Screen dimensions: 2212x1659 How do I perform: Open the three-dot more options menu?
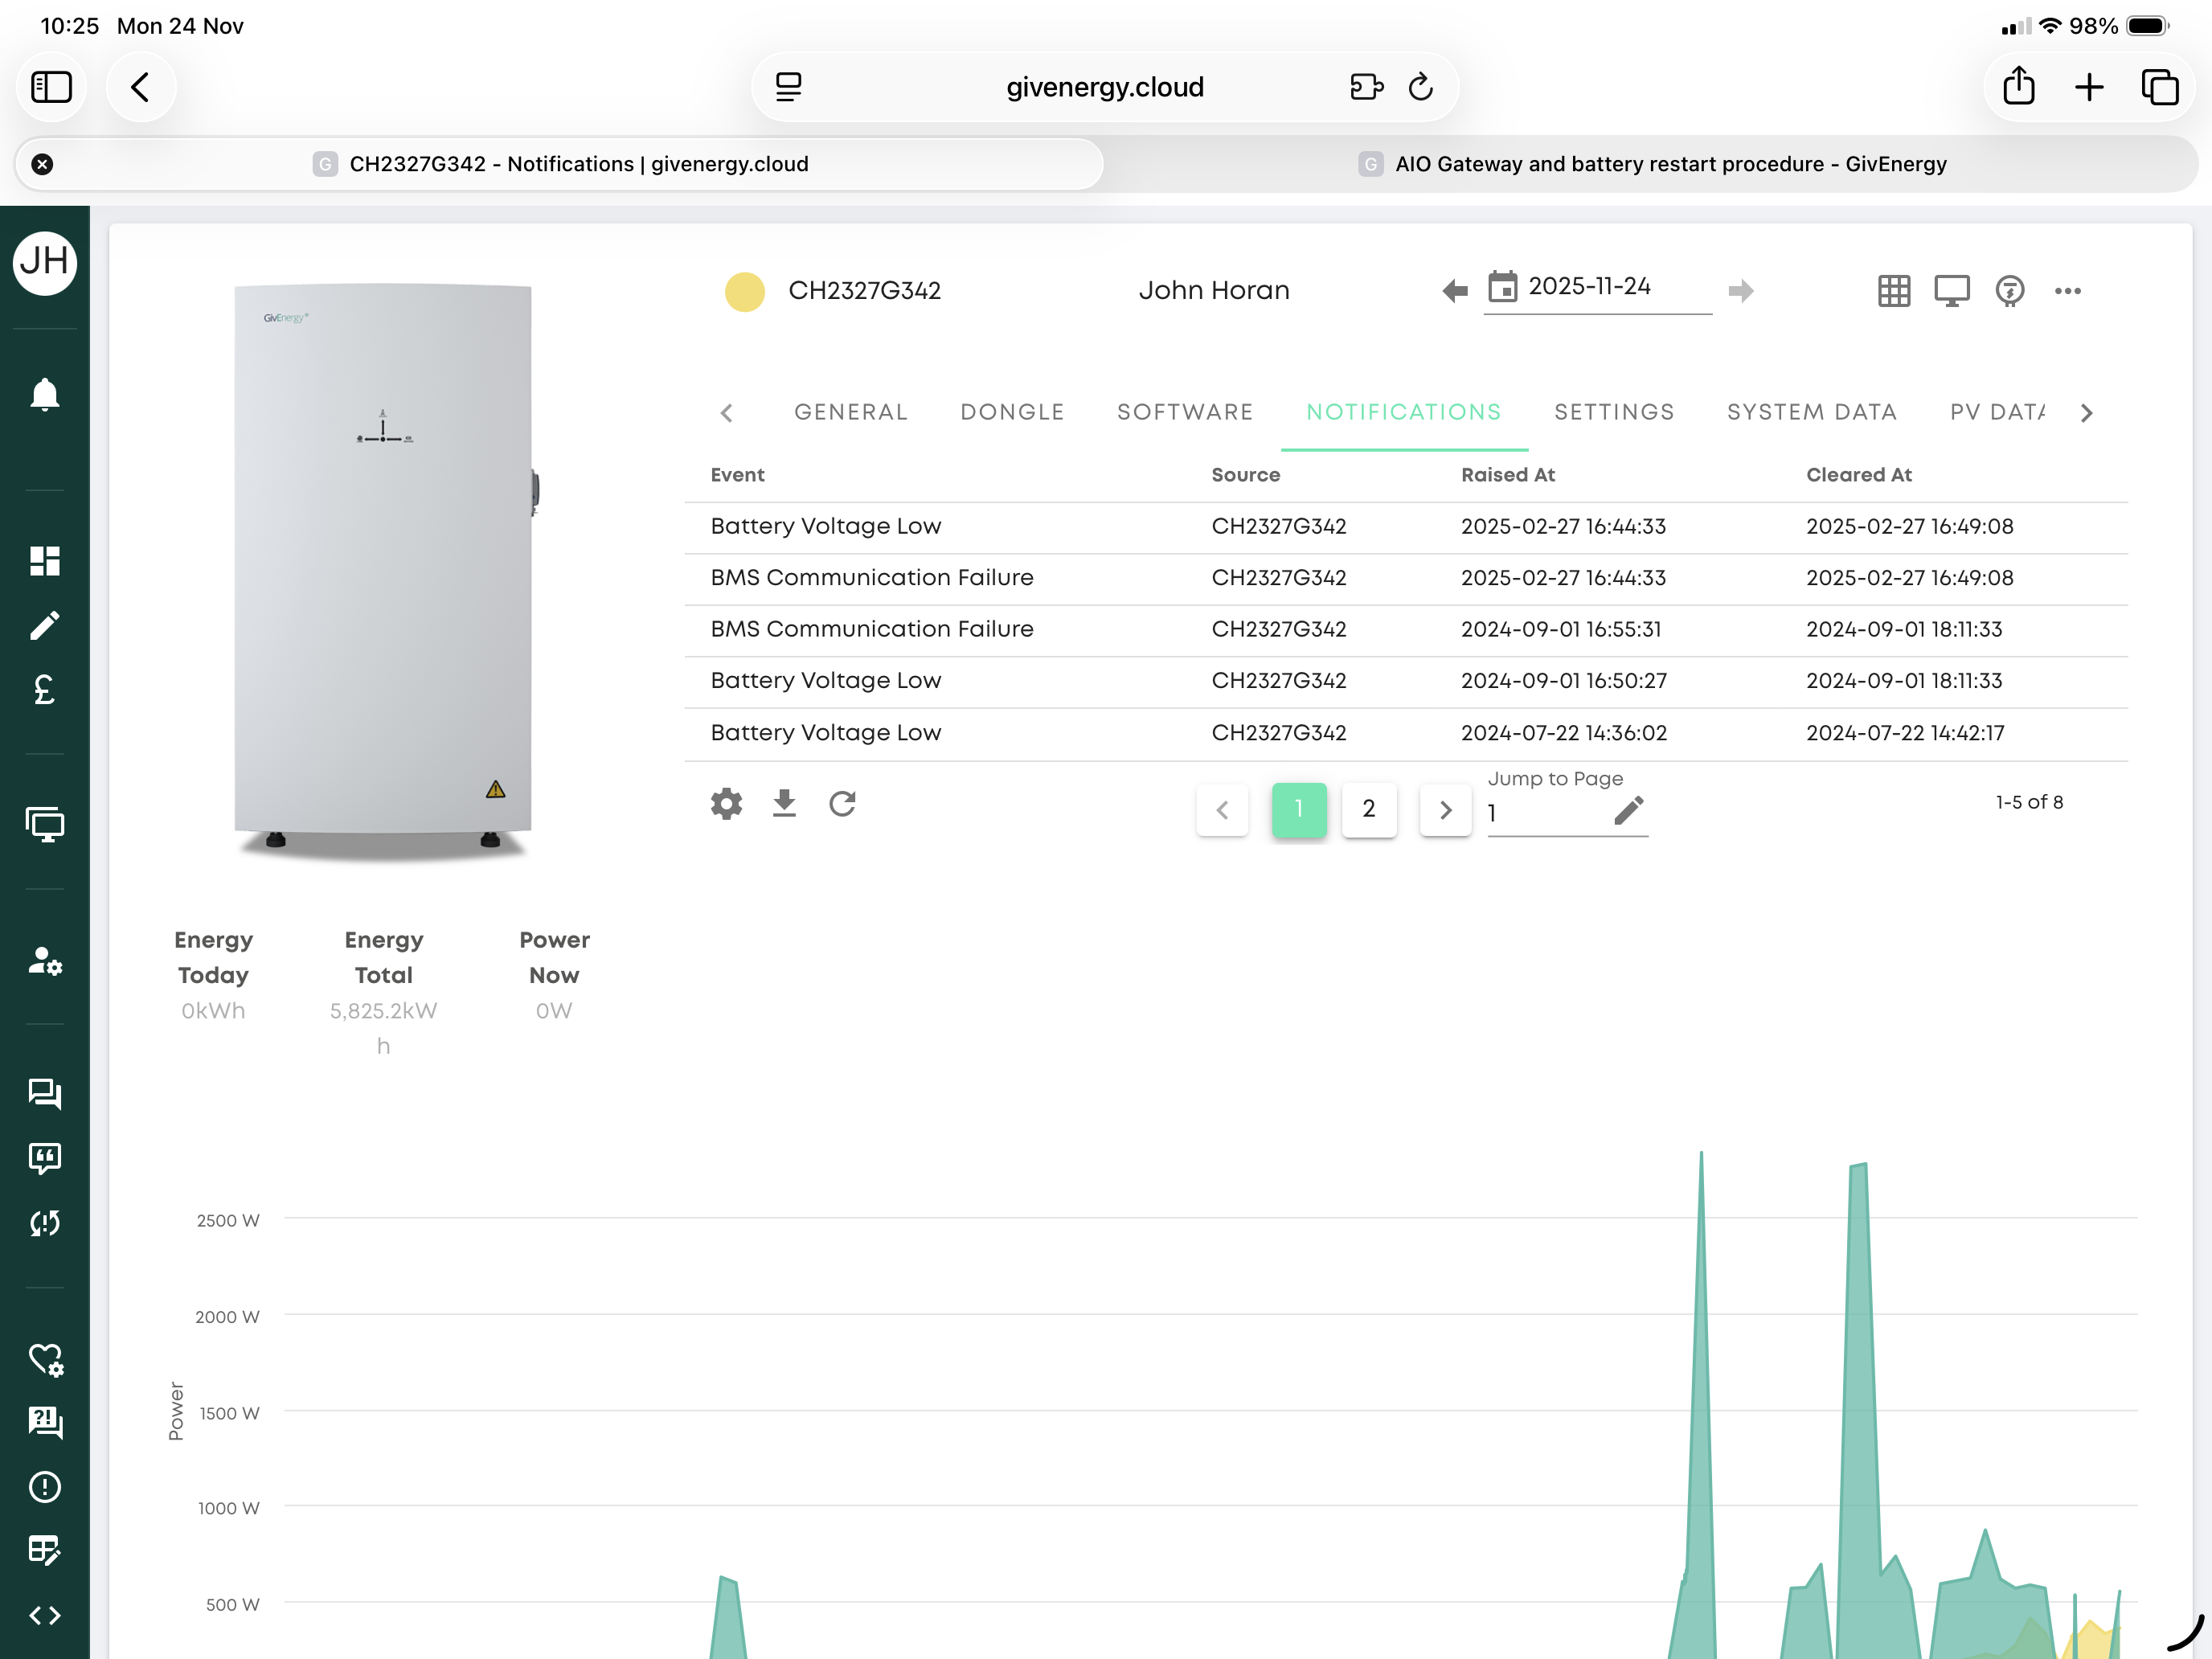[x=2068, y=291]
